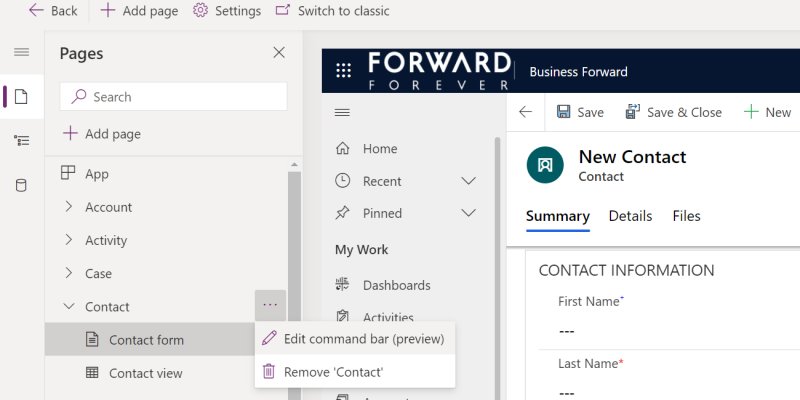
Task: Choose Remove 'Contact' from the menu
Action: 355,371
